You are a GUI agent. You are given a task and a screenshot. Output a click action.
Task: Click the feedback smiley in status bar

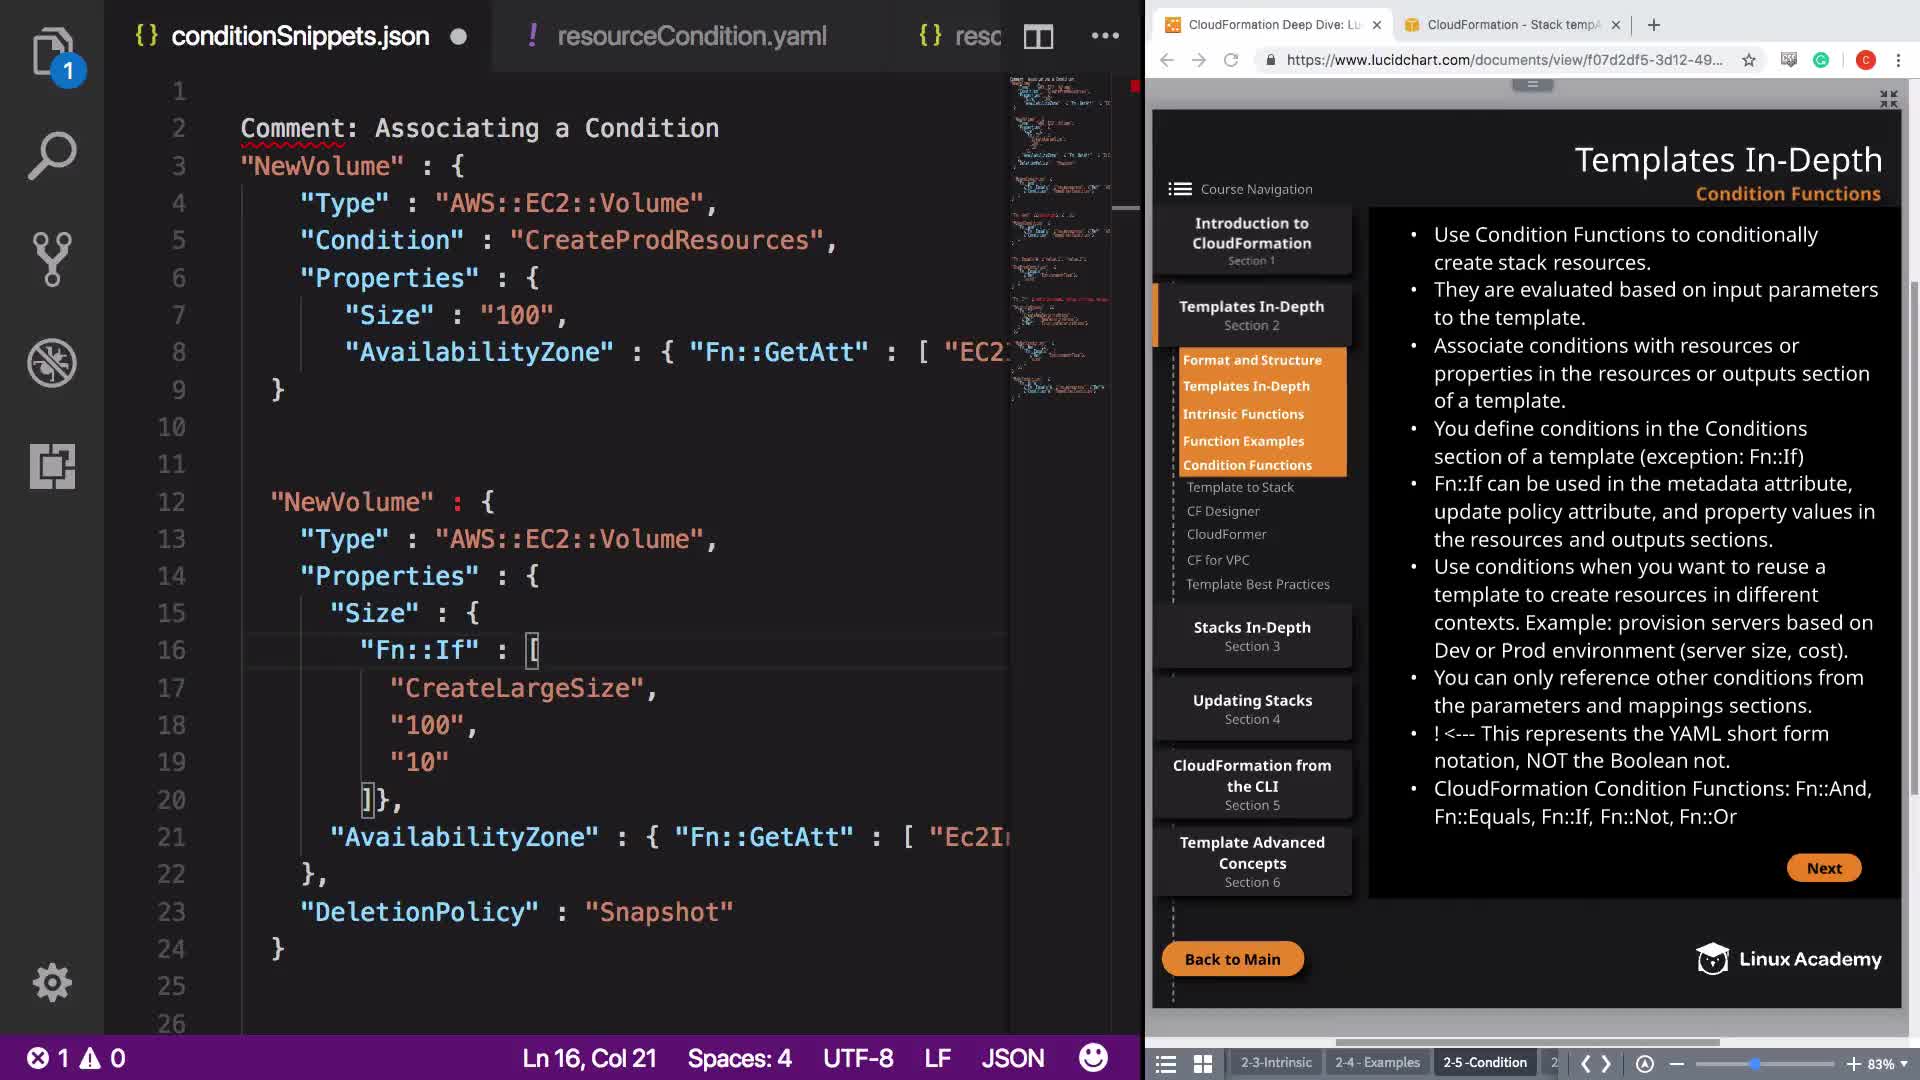tap(1093, 1058)
